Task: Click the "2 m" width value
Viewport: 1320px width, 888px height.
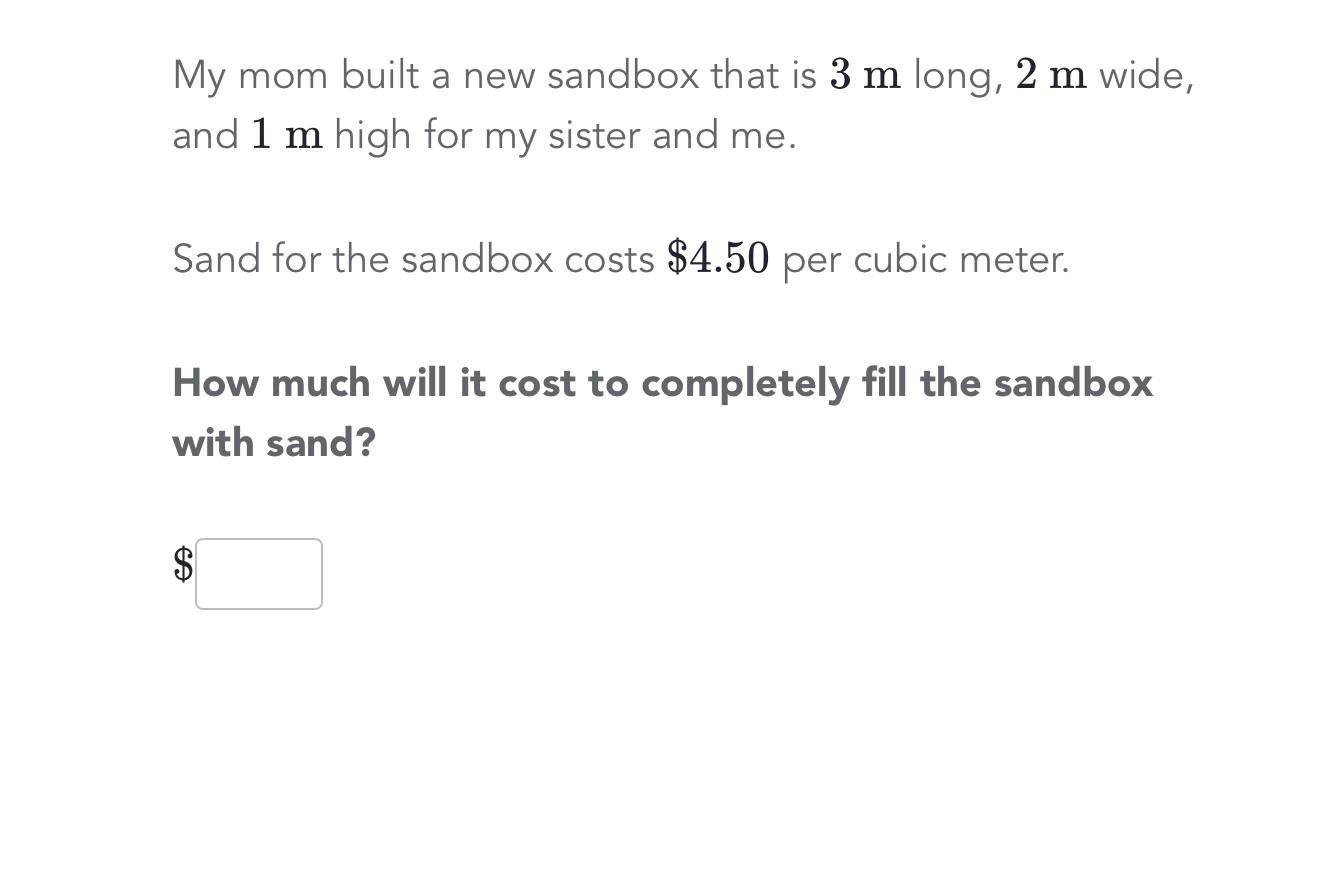Action: coord(1051,75)
